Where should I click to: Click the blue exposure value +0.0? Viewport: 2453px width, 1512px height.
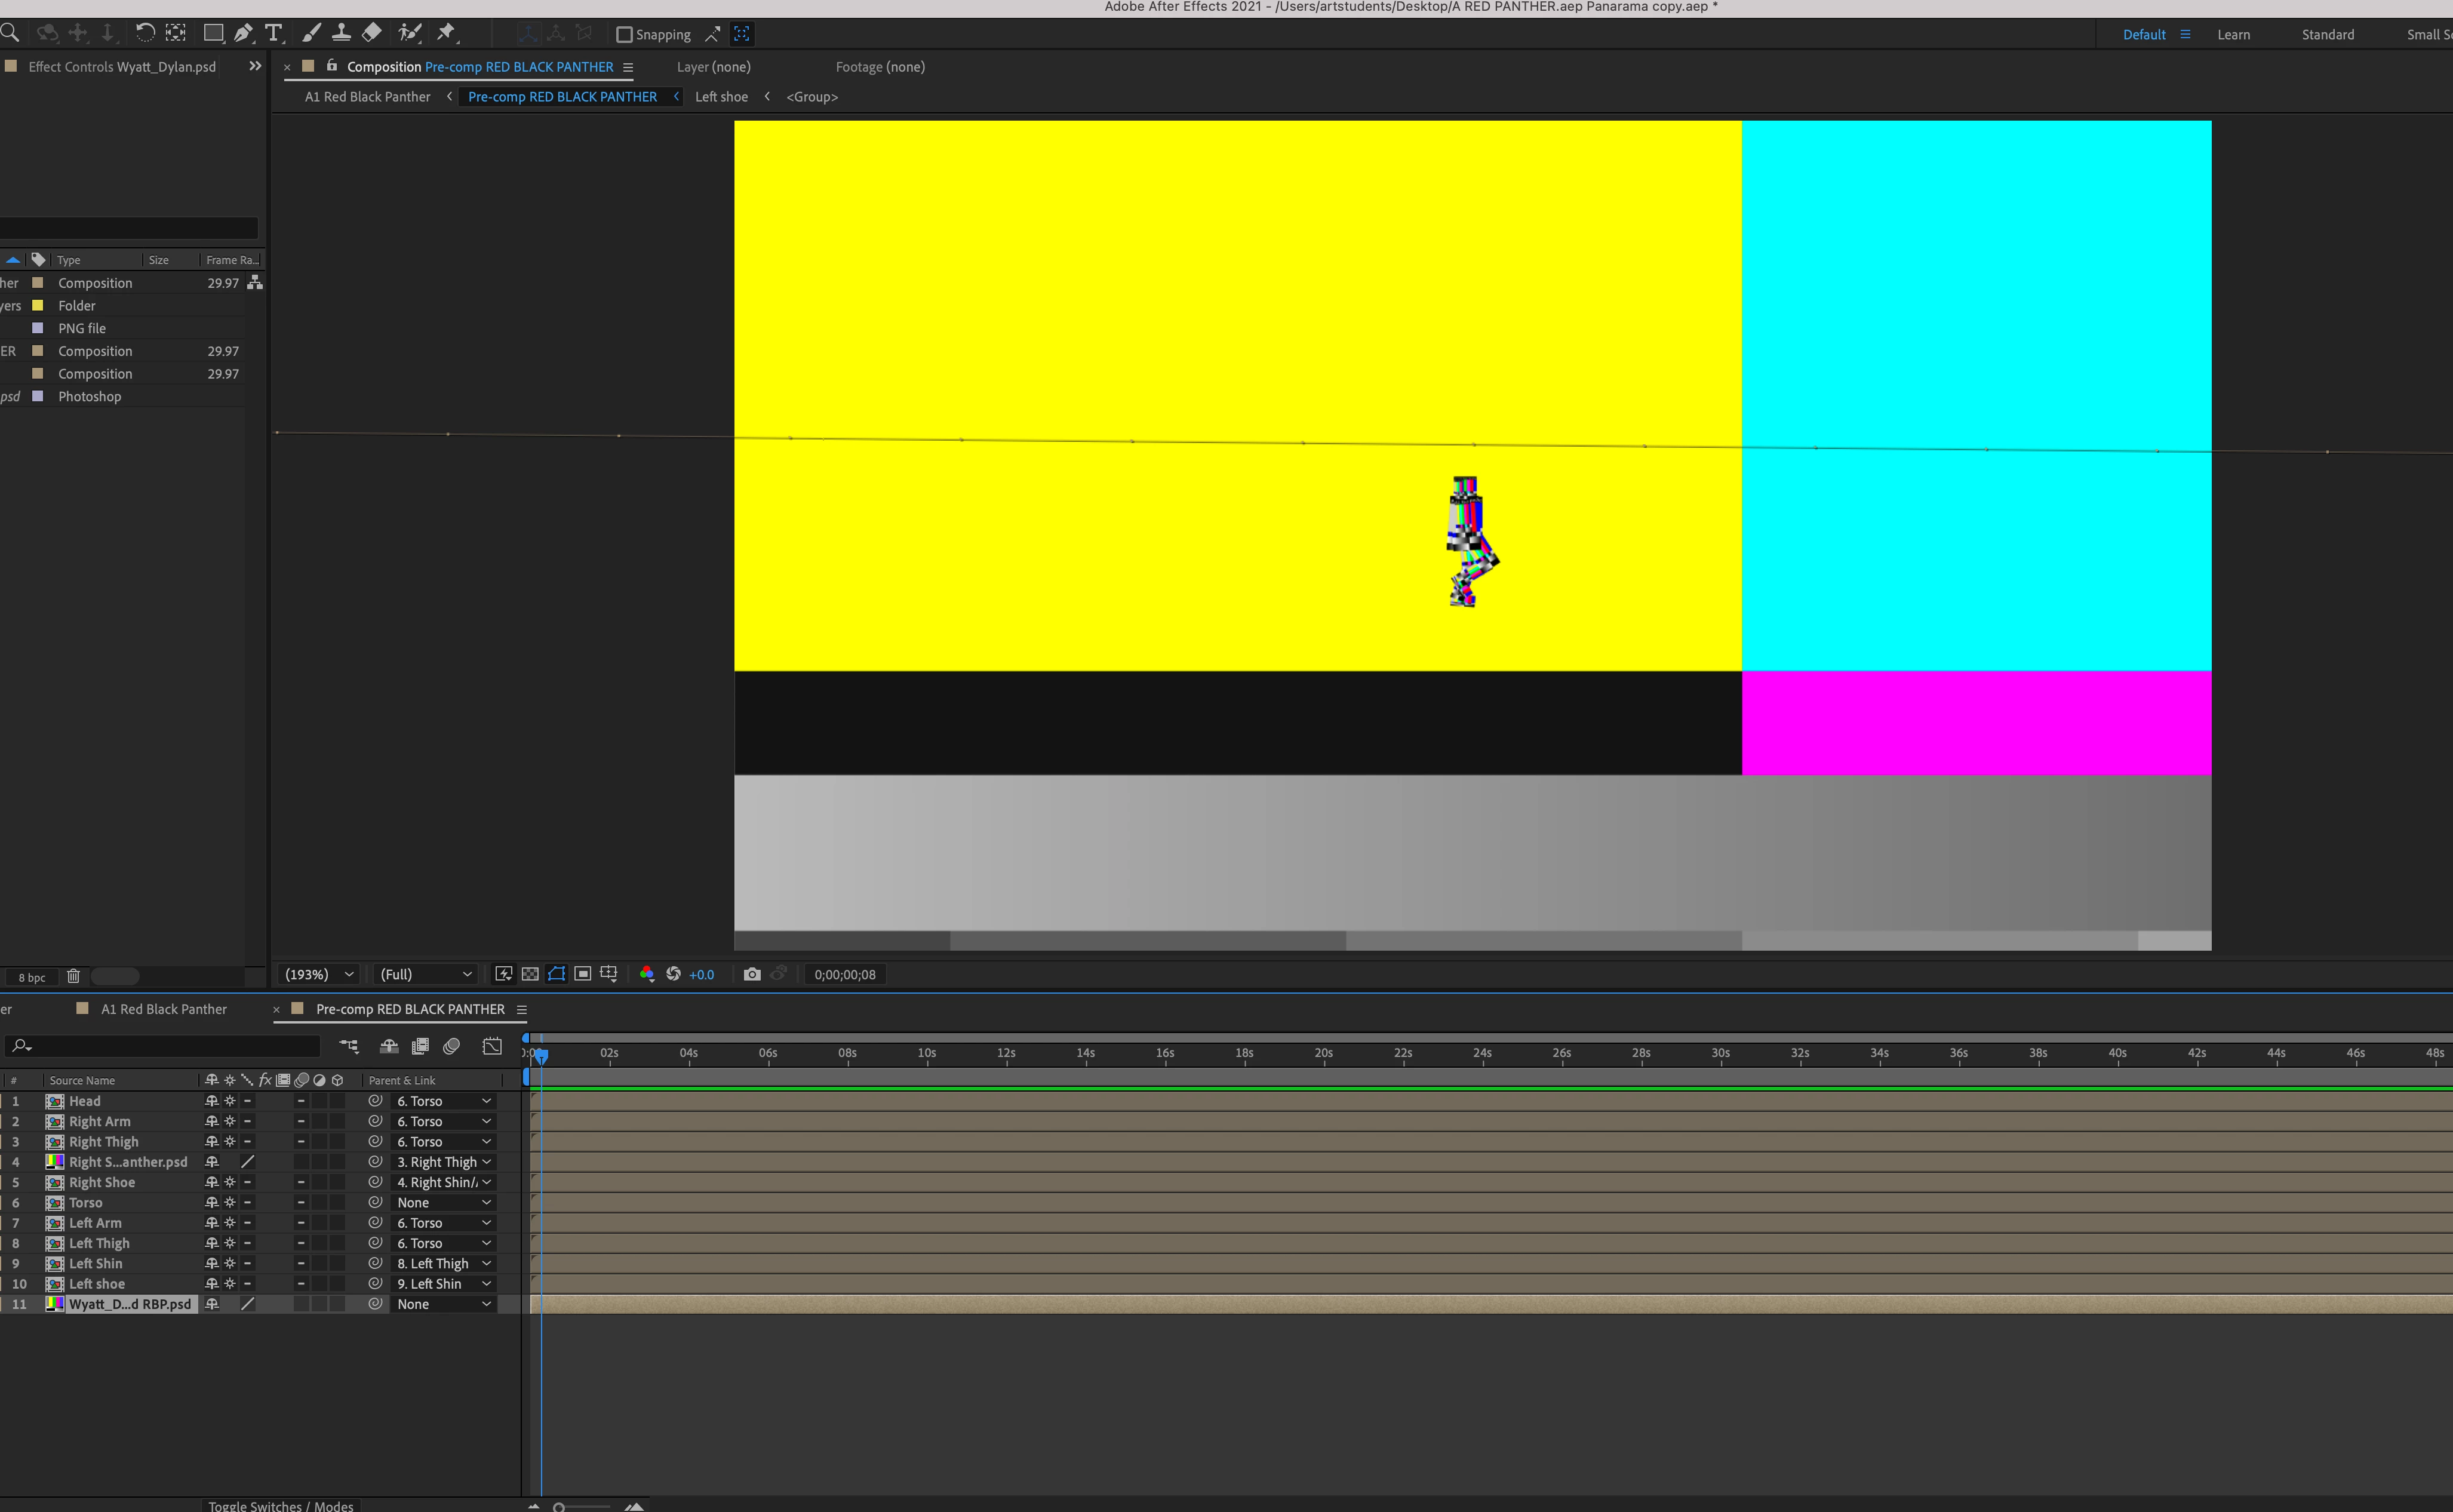[x=702, y=974]
